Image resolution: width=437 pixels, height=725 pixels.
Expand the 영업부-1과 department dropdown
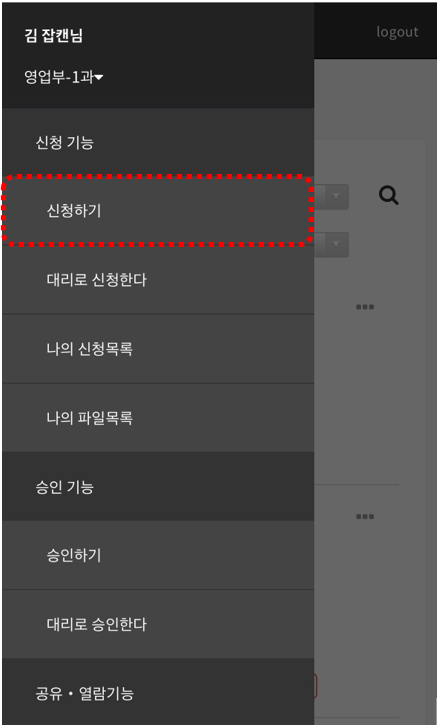pos(63,77)
